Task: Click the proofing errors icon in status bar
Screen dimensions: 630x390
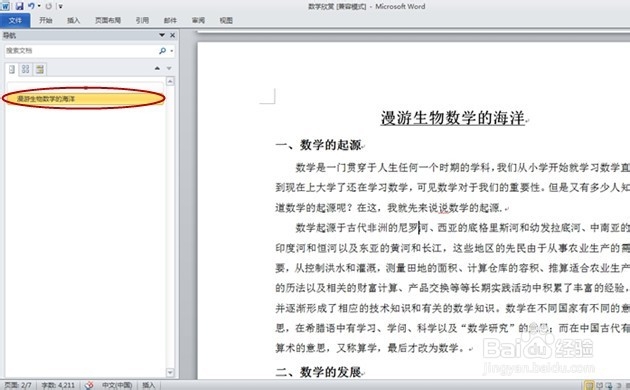Action: [89, 385]
